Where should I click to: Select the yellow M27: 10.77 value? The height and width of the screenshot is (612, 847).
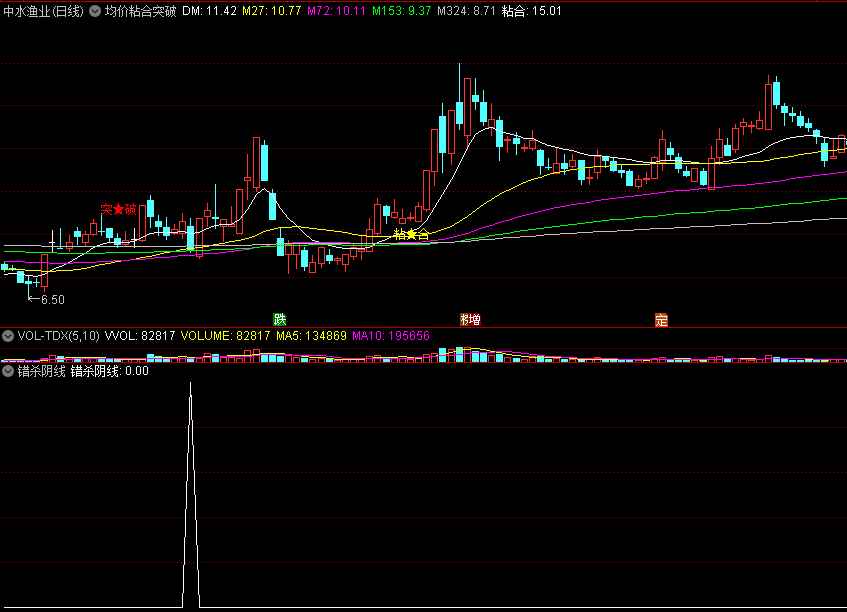point(272,11)
